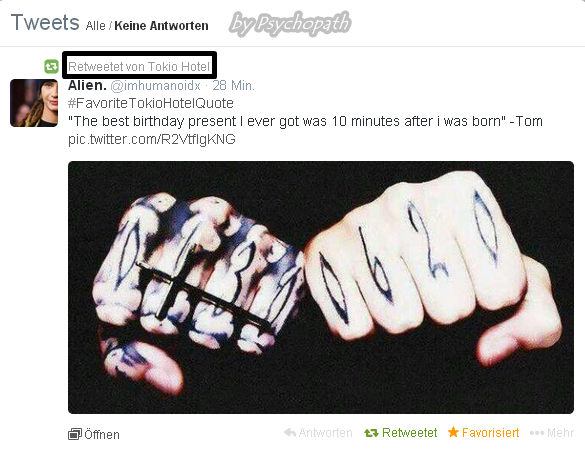Click the green retweet arrows icon
585x453 pixels.
(371, 433)
